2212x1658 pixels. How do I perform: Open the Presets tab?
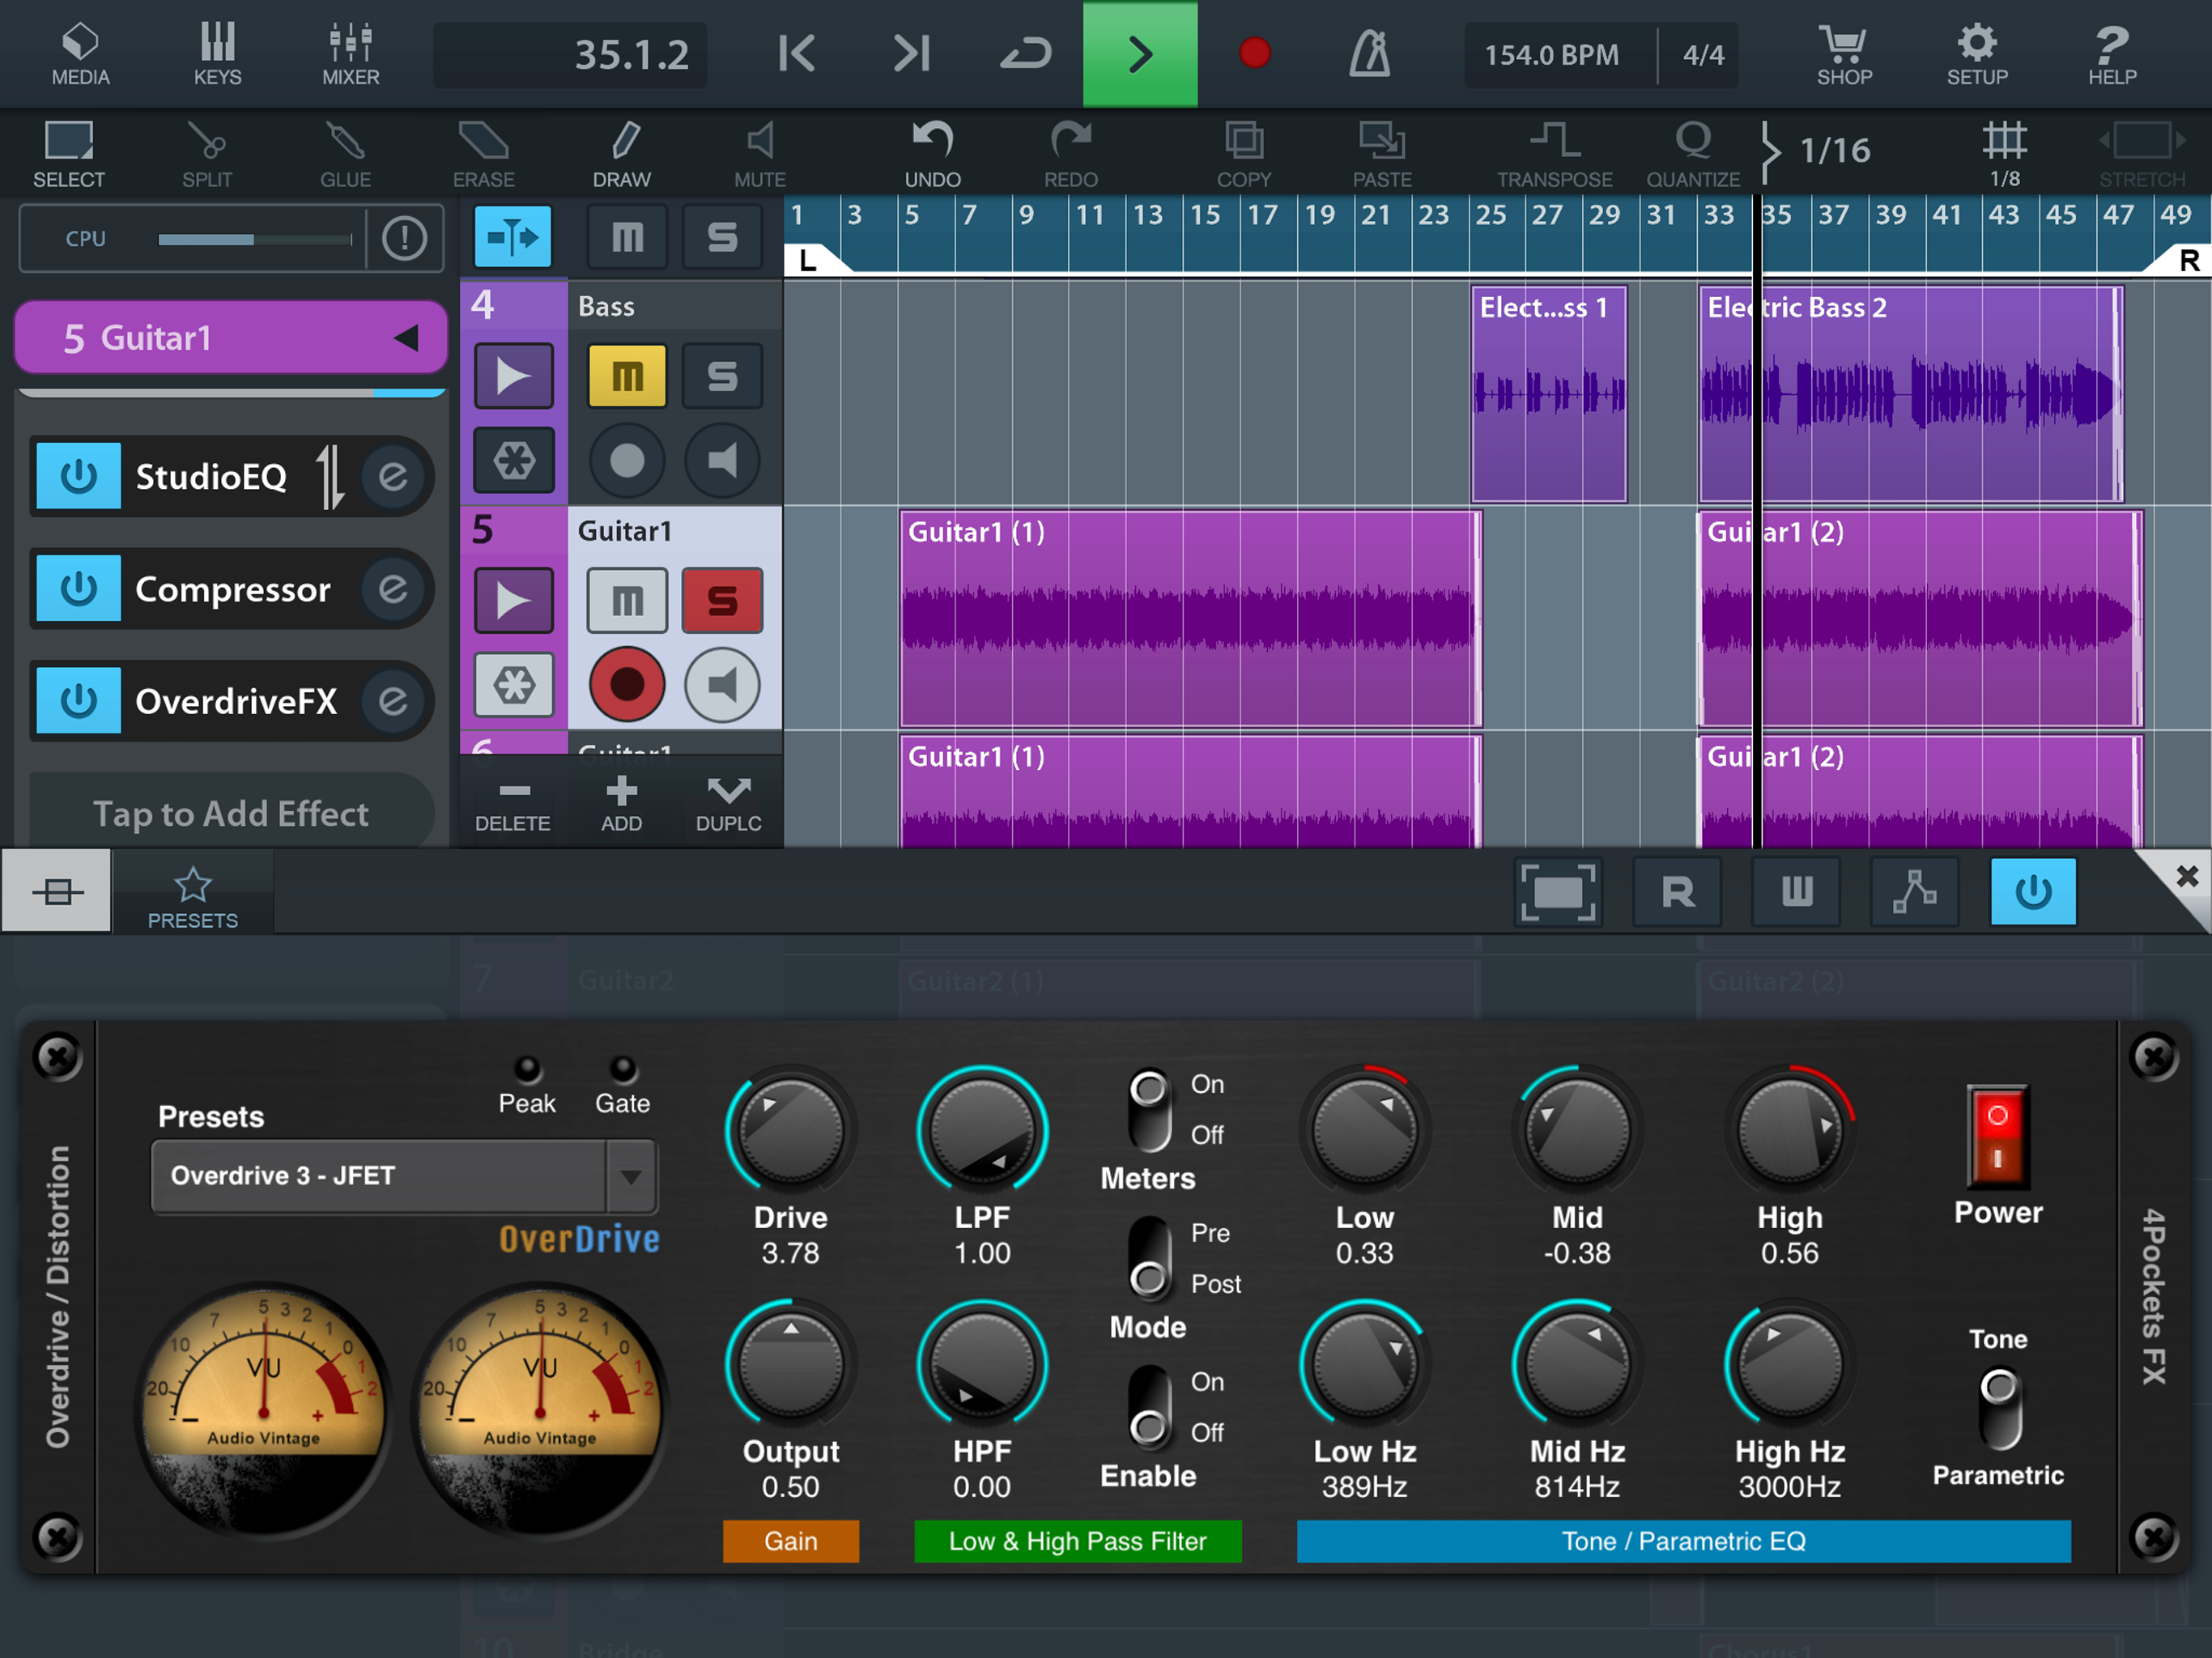pos(193,897)
